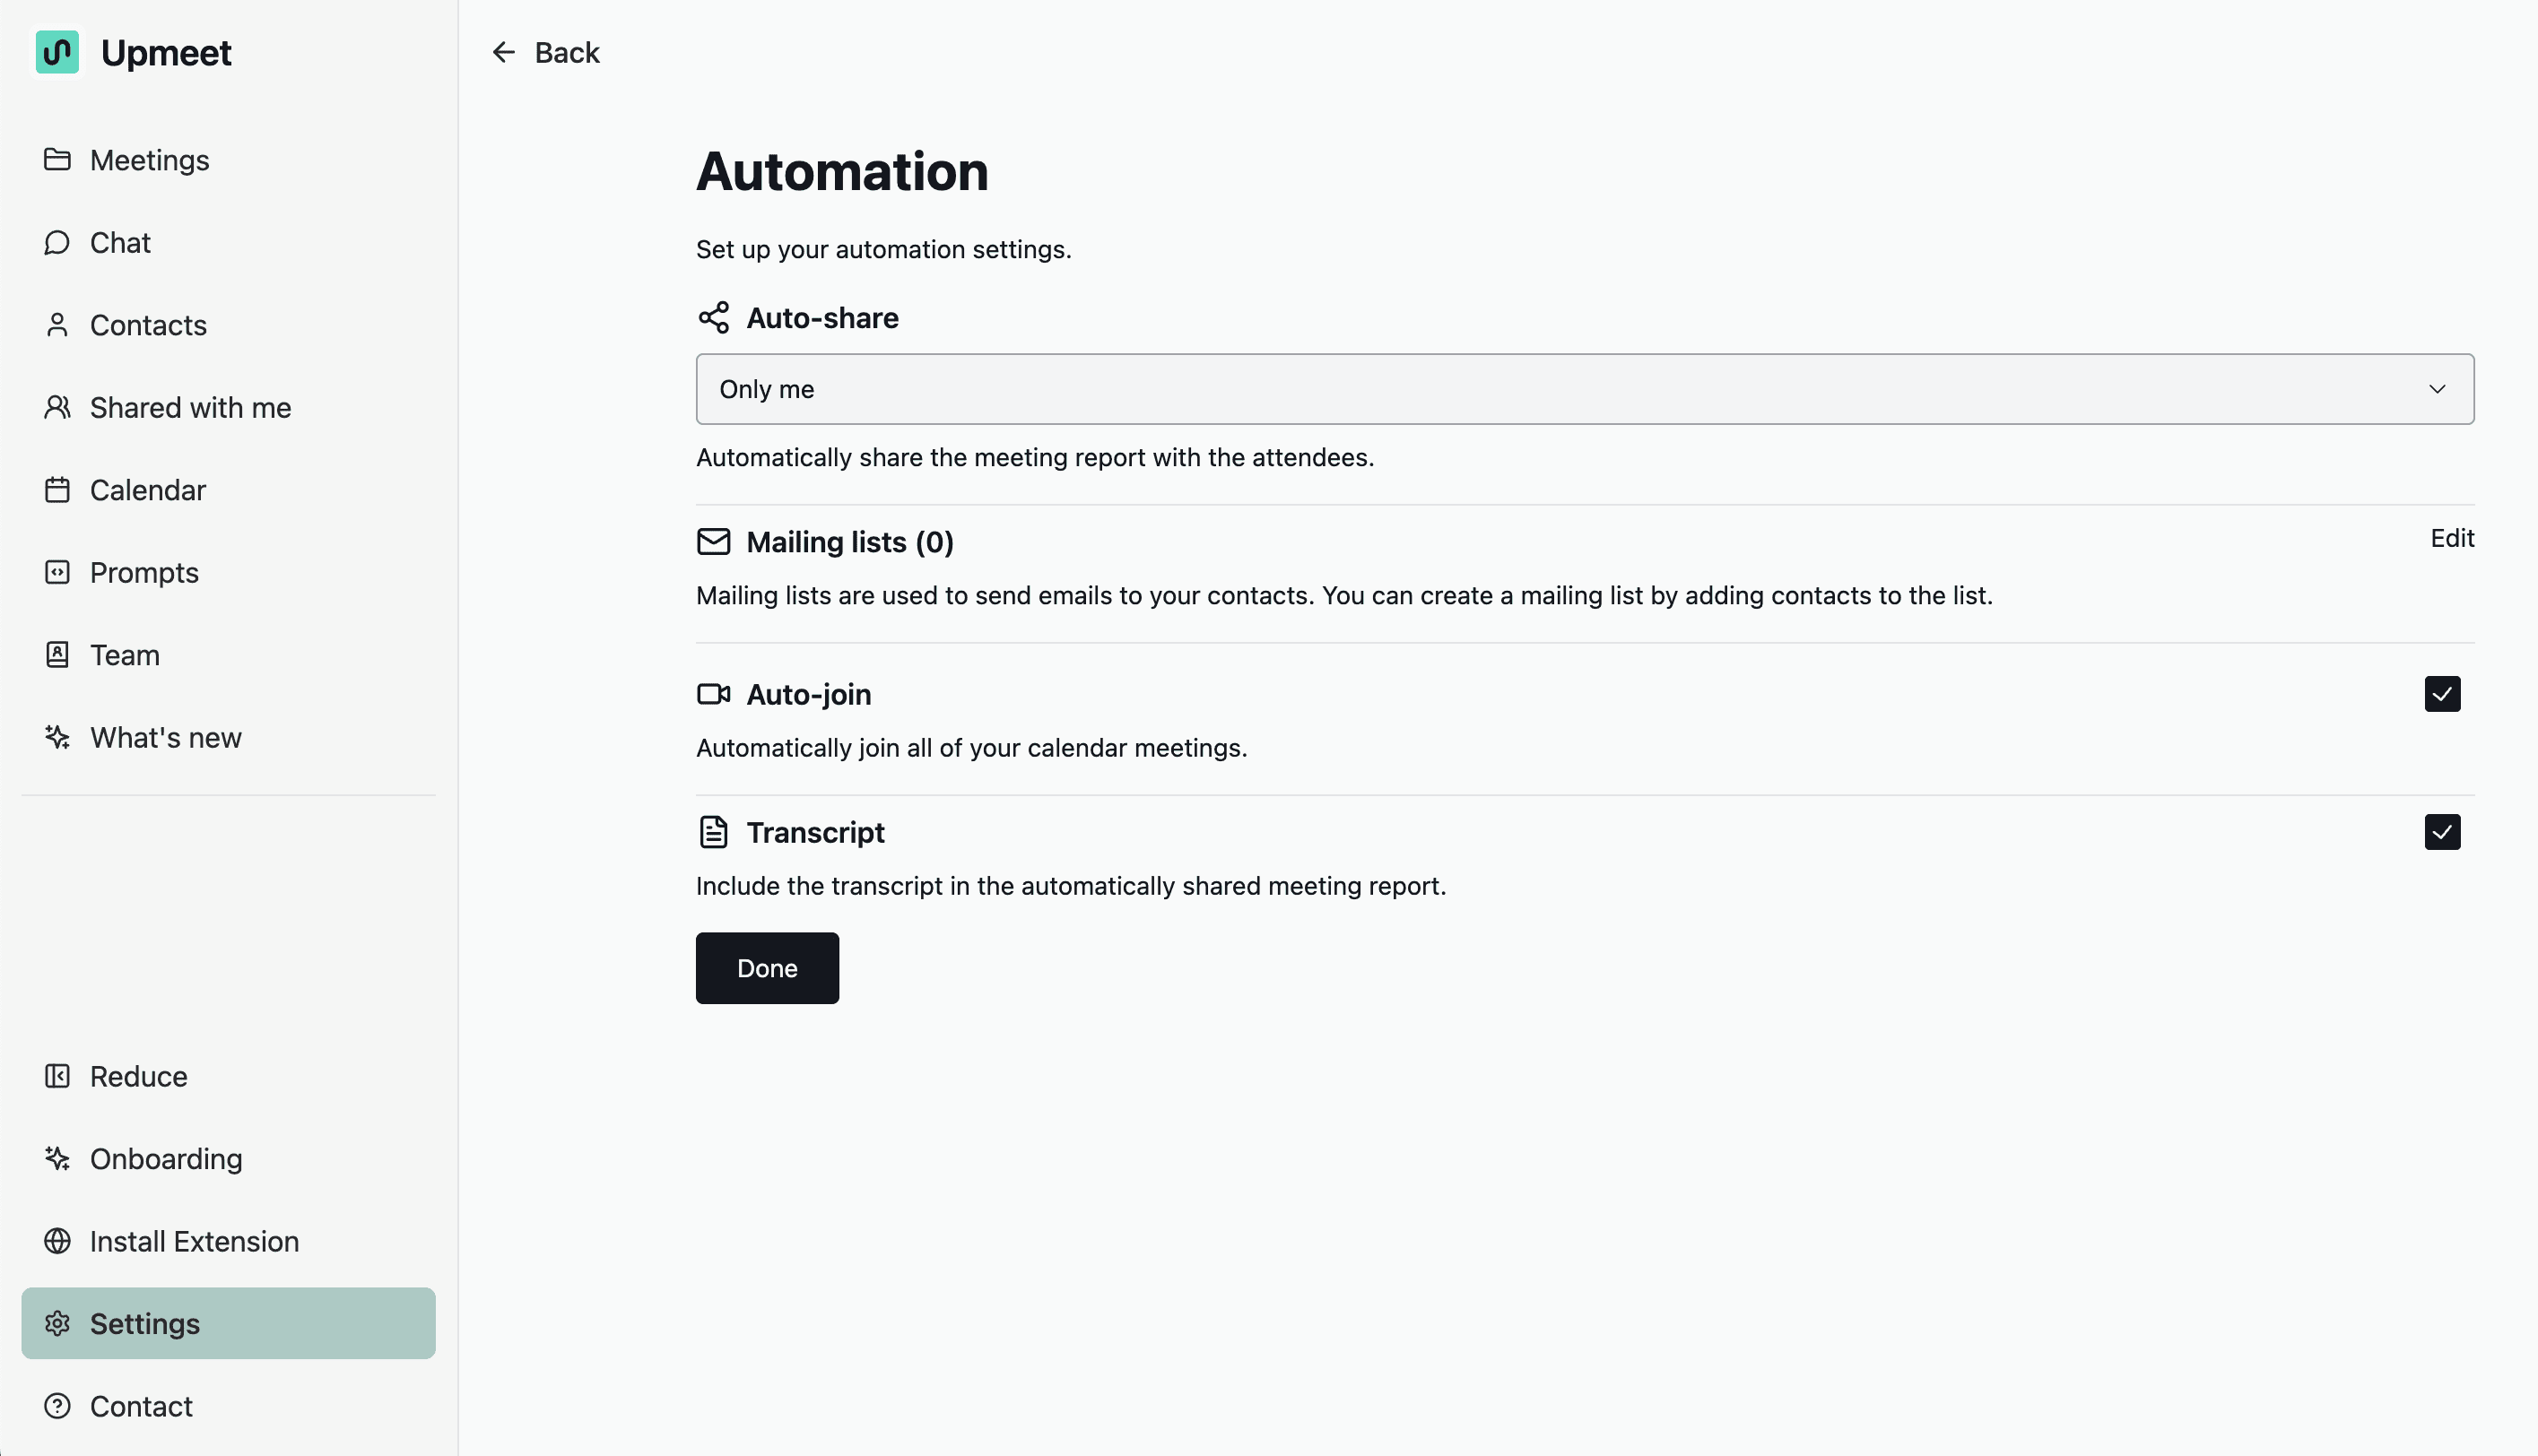Screen dimensions: 2538x1456
Task: Go to Contacts in sidebar
Action: point(148,325)
